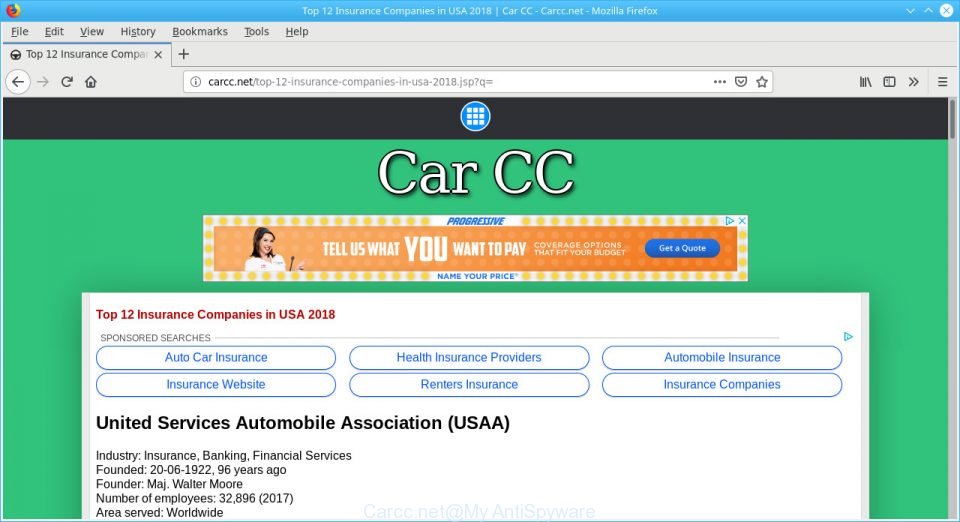Bookmark this page with star icon
Screen dimensions: 960x522
pos(762,81)
